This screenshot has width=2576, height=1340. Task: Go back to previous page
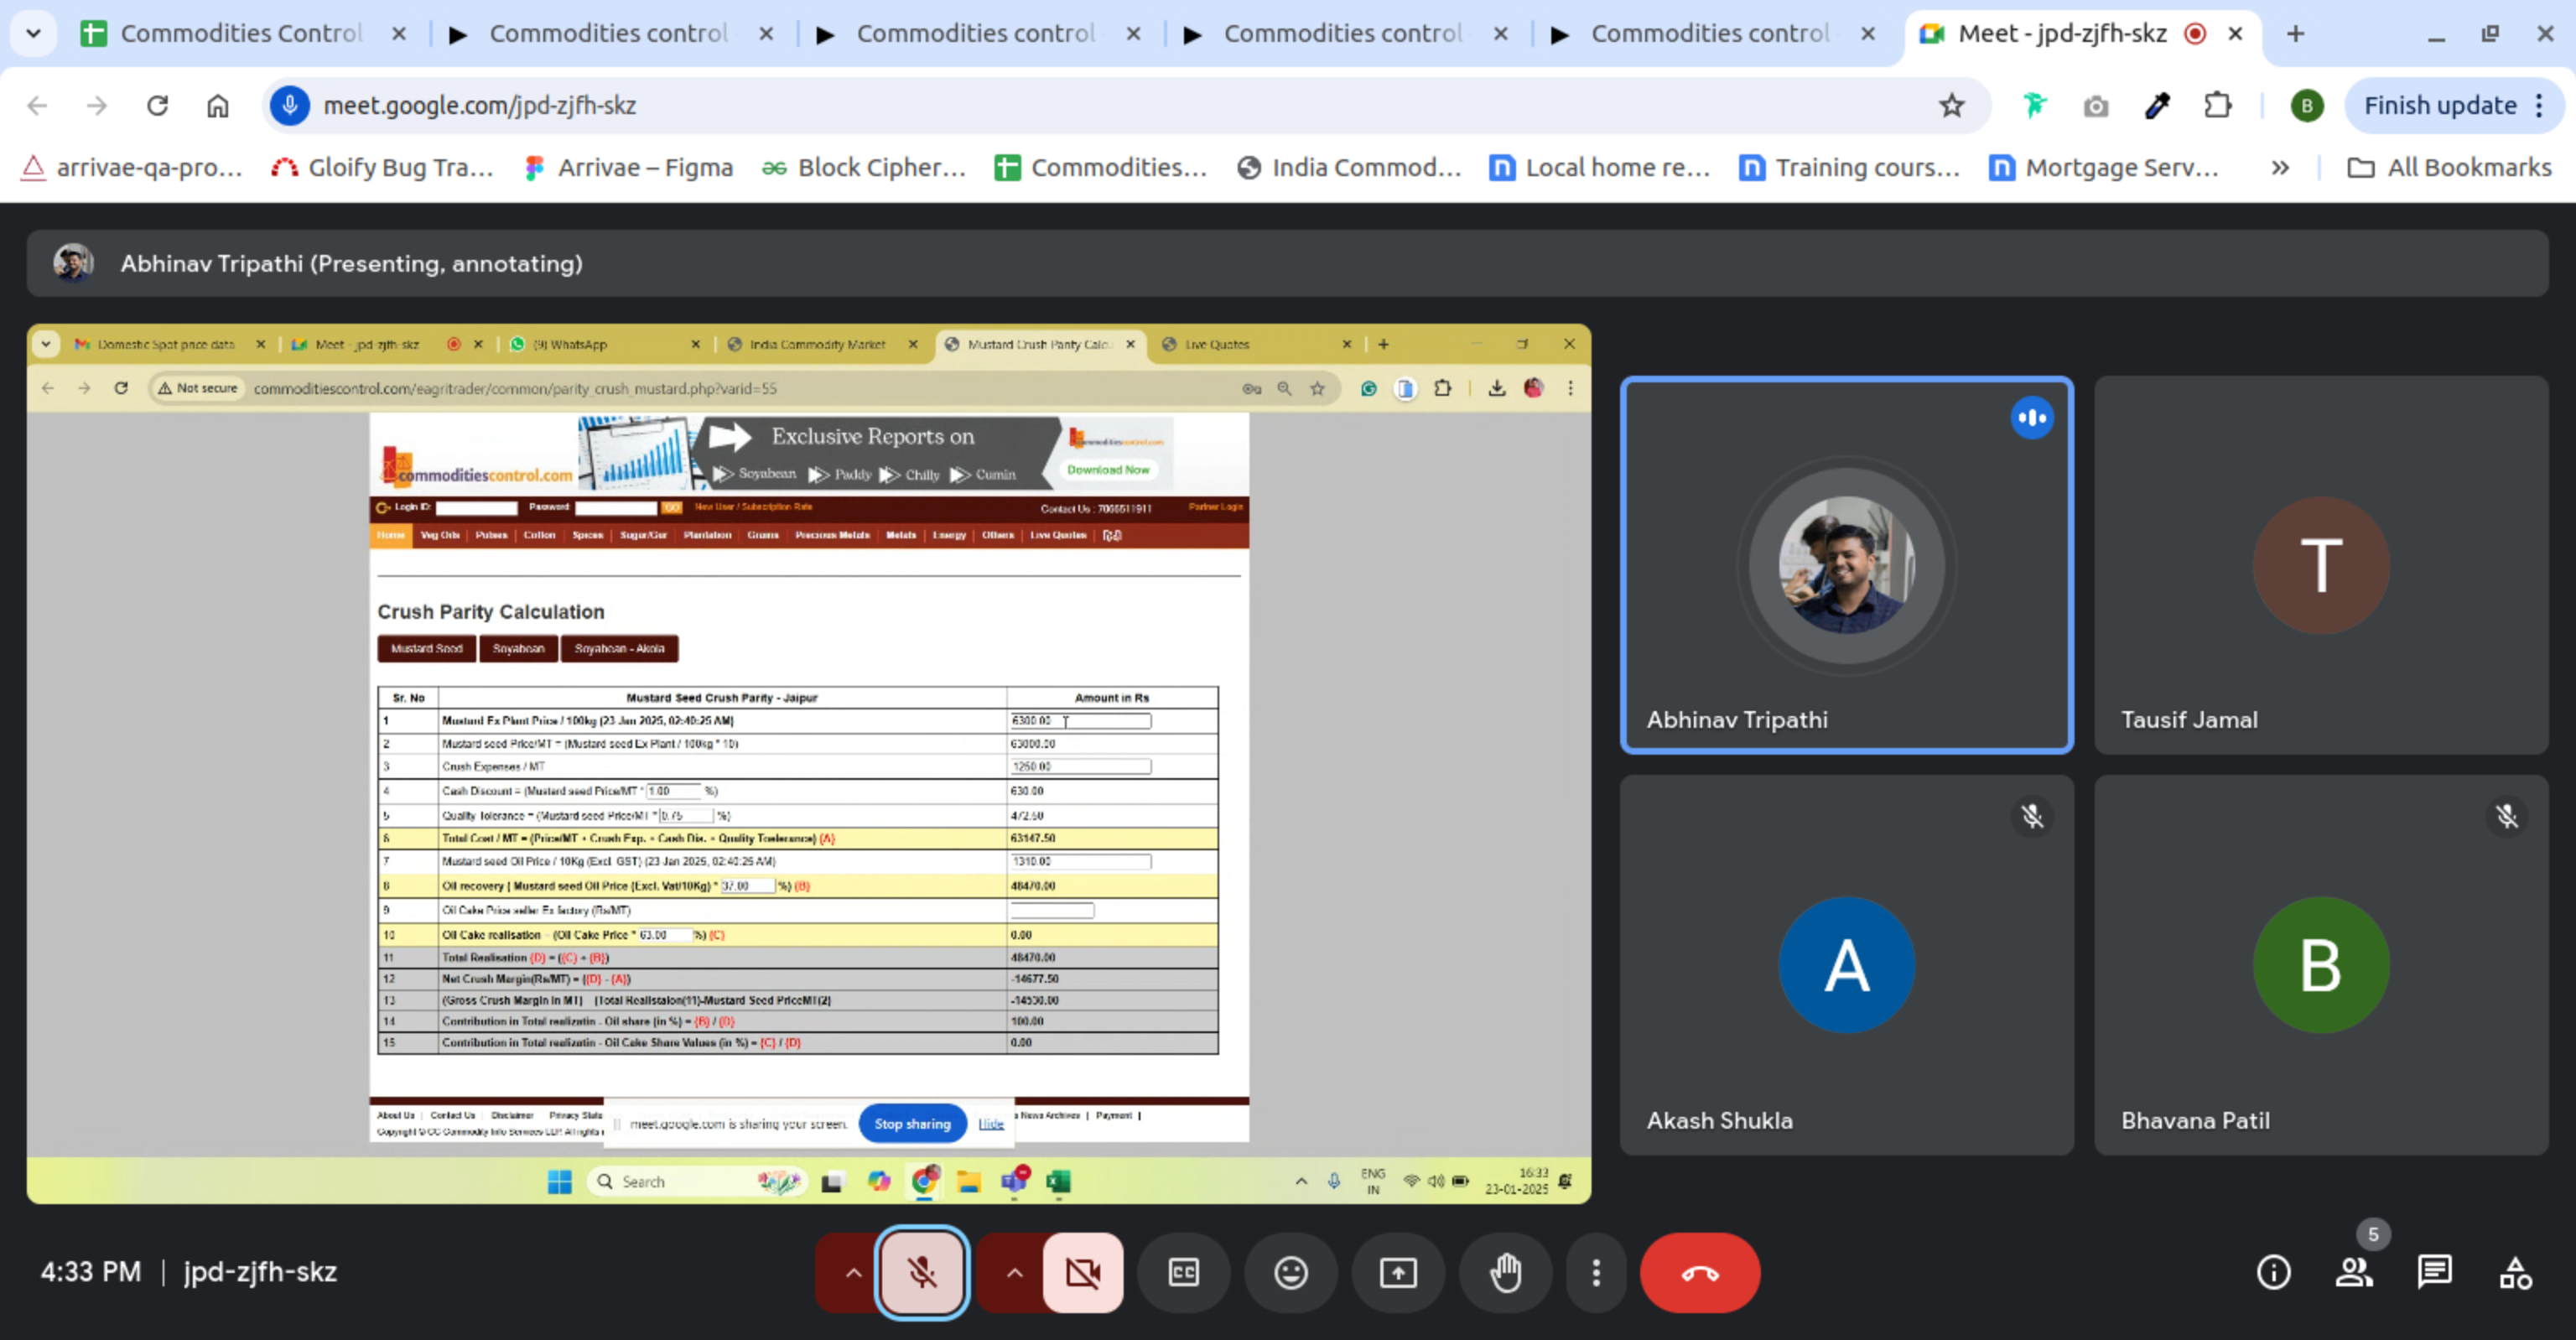click(x=37, y=105)
